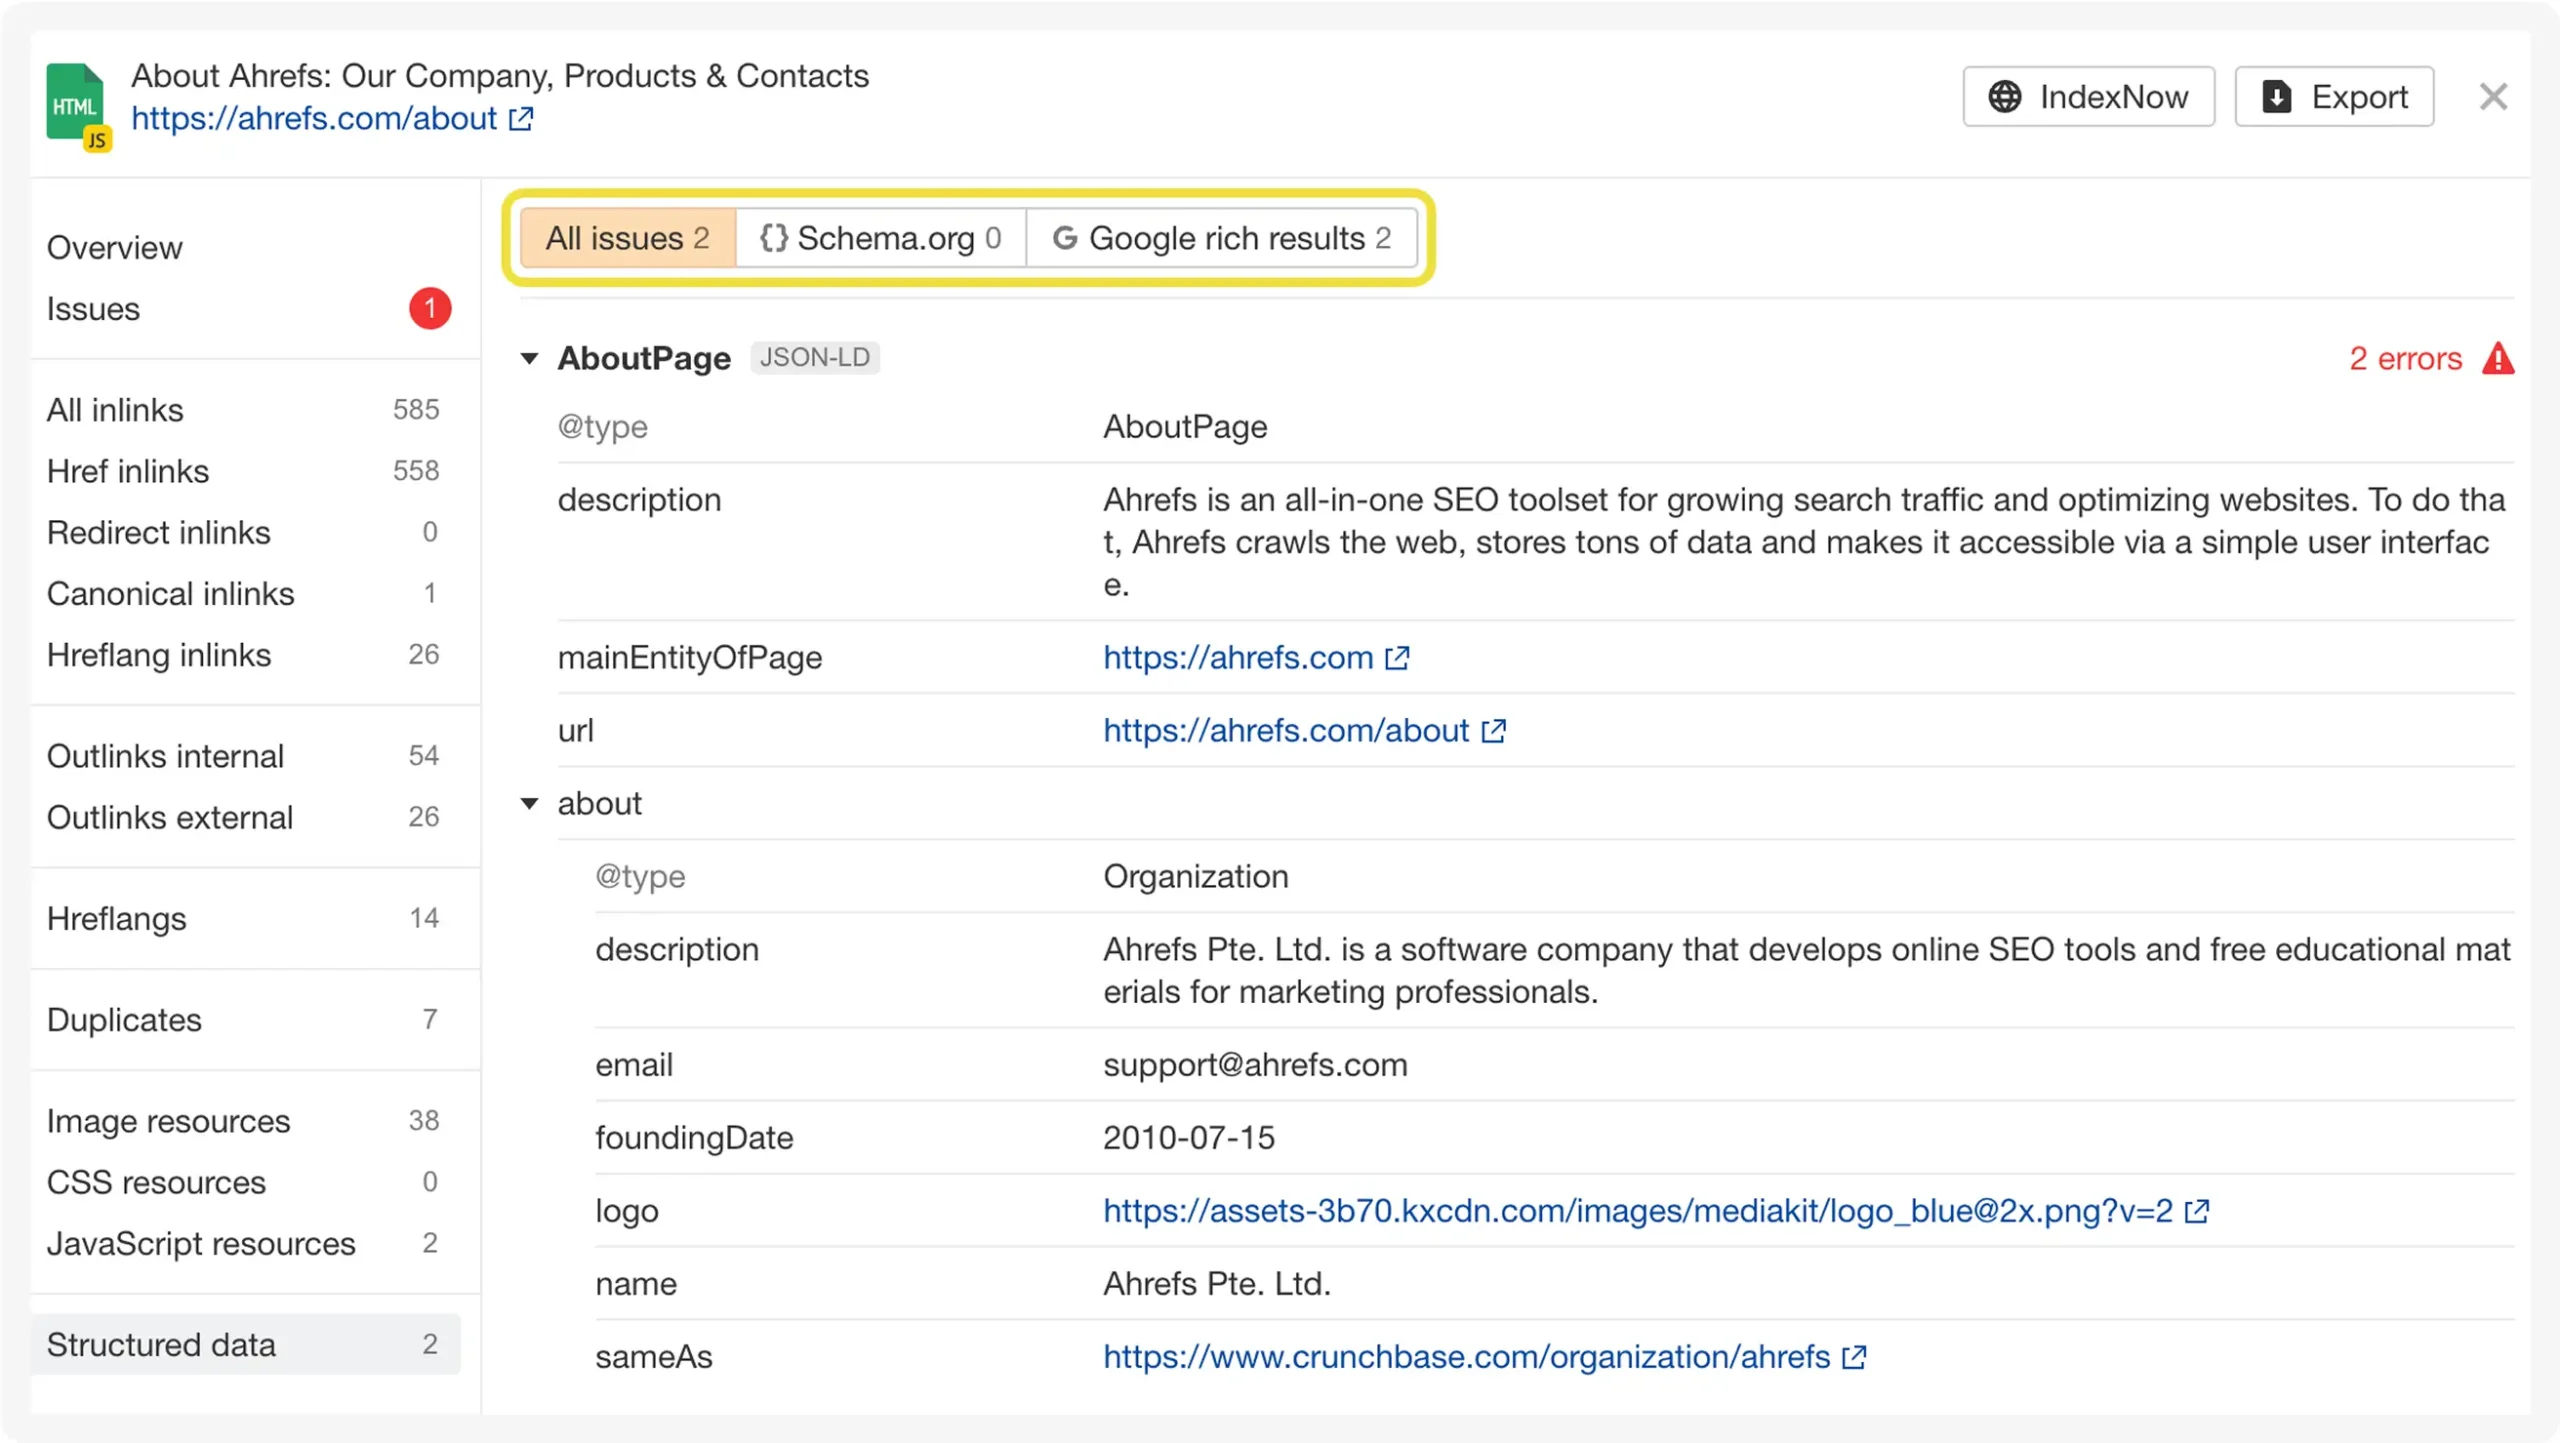Collapse the AboutPage section
This screenshot has height=1443, width=2560.
click(x=530, y=358)
